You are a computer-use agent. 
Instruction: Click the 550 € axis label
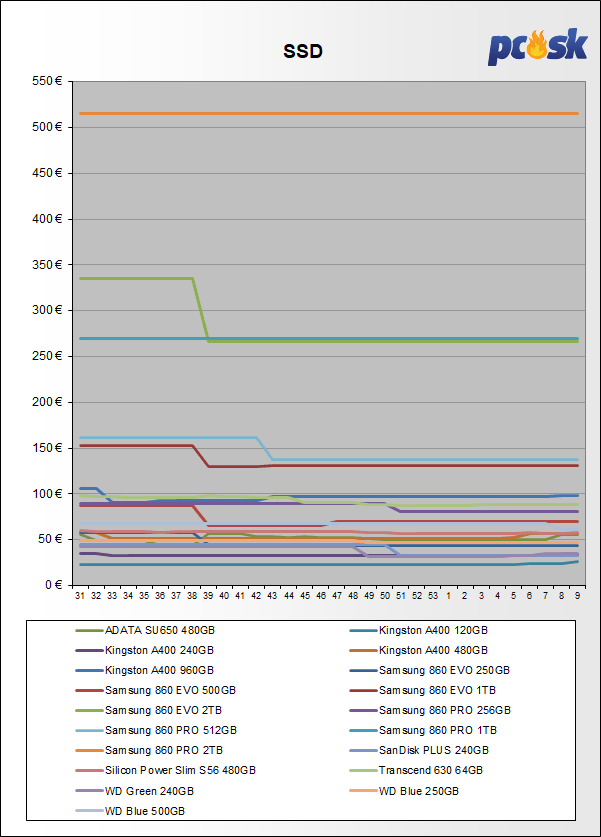click(47, 81)
